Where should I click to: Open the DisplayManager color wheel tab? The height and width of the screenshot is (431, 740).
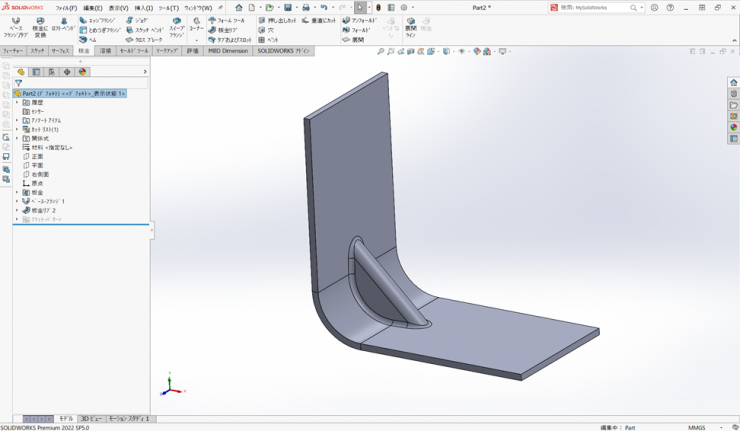pyautogui.click(x=83, y=72)
